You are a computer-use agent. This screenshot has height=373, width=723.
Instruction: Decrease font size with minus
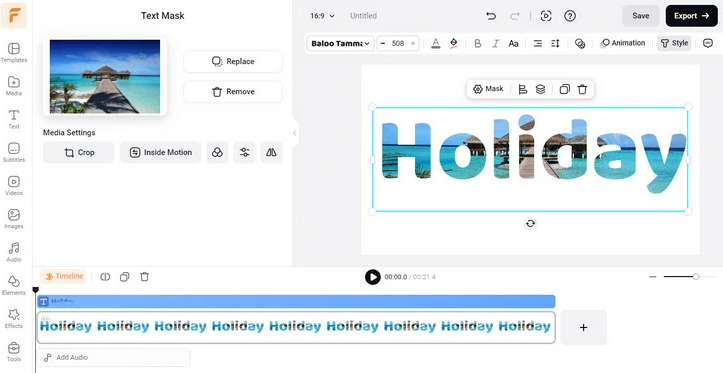pyautogui.click(x=383, y=43)
